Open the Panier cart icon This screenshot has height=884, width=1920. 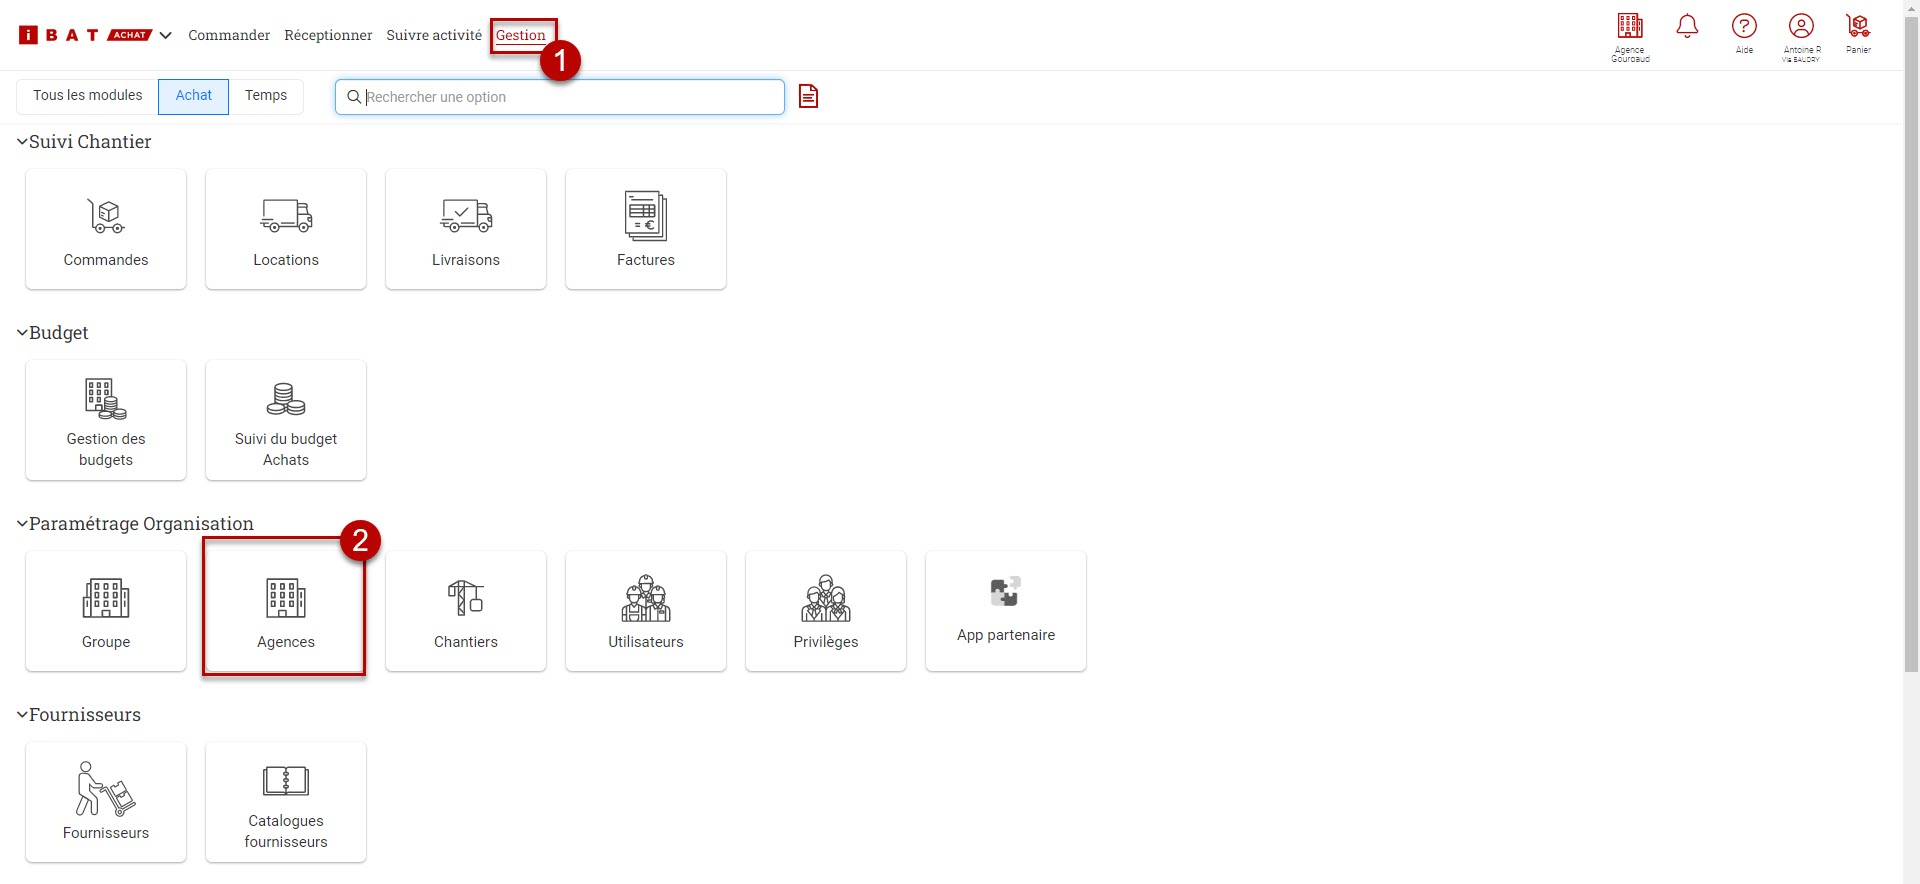point(1858,32)
